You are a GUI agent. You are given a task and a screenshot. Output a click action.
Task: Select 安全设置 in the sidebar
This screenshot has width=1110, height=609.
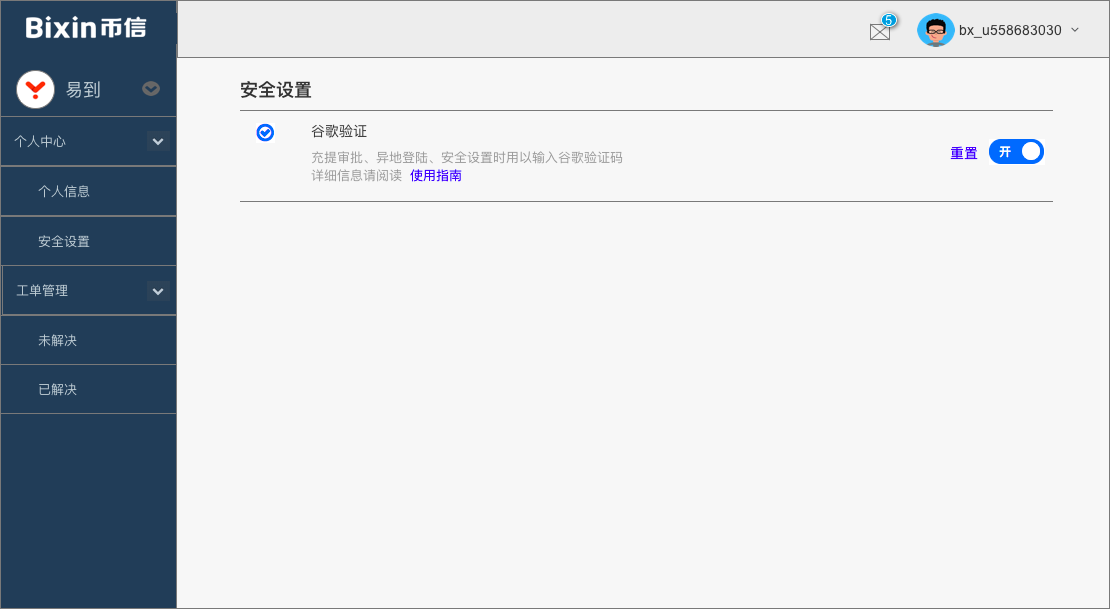coord(64,241)
